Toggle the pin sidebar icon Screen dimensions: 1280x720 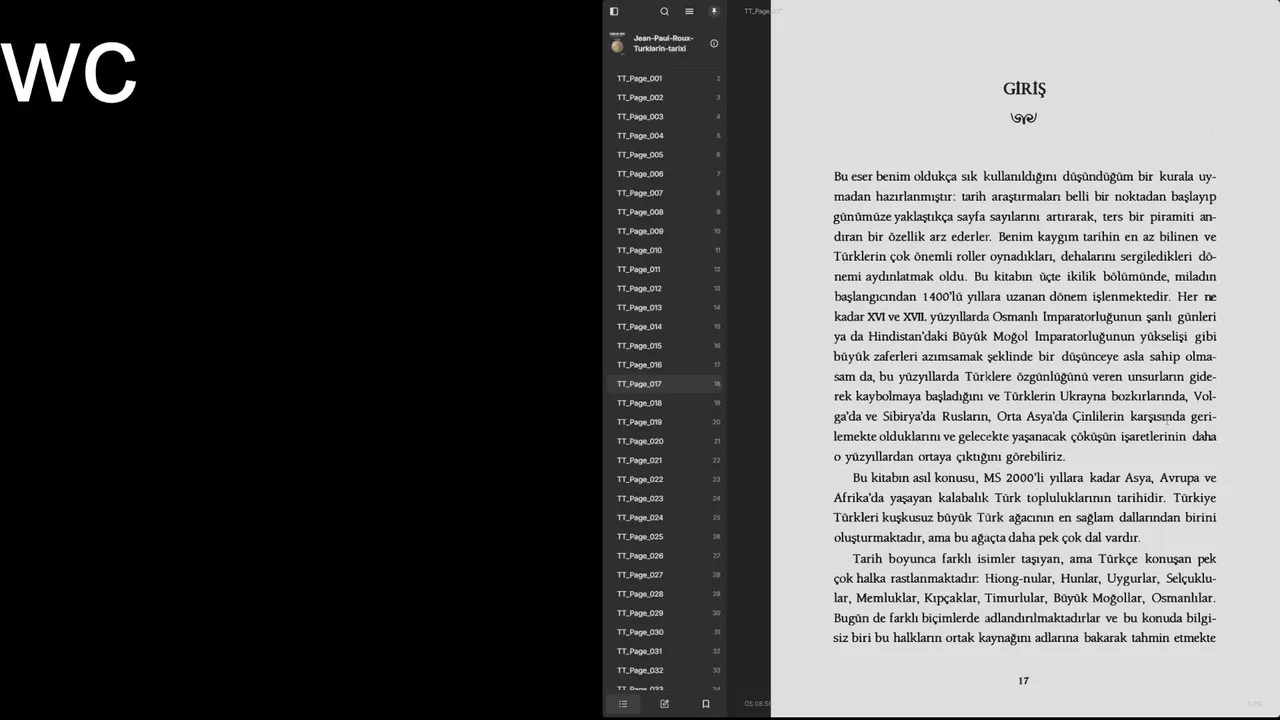[x=714, y=11]
